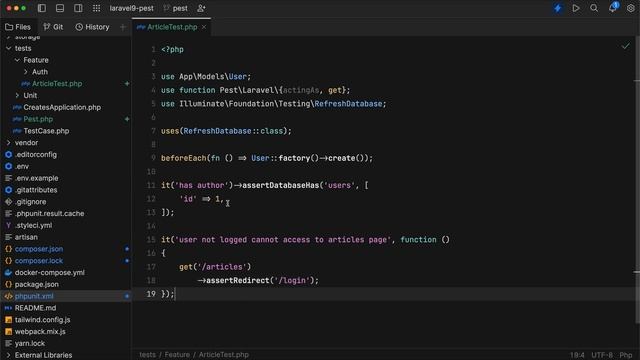This screenshot has width=640, height=360.
Task: Click the Feature breadcrumb in status bar
Action: 177,355
